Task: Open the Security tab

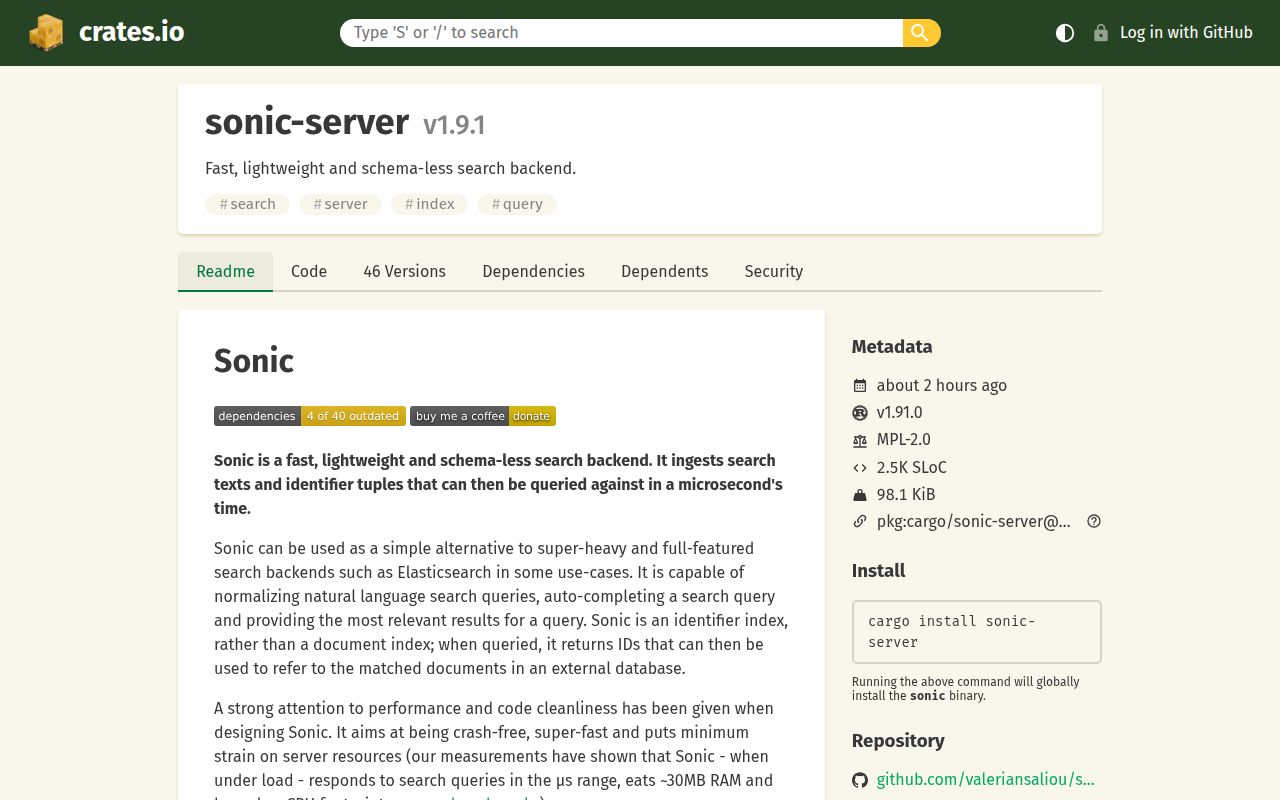Action: (774, 271)
